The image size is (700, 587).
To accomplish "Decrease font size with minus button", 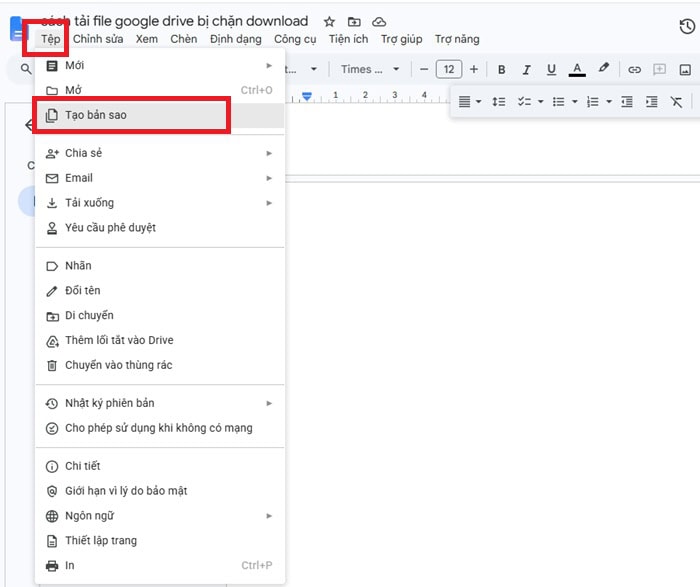I will click(x=424, y=69).
